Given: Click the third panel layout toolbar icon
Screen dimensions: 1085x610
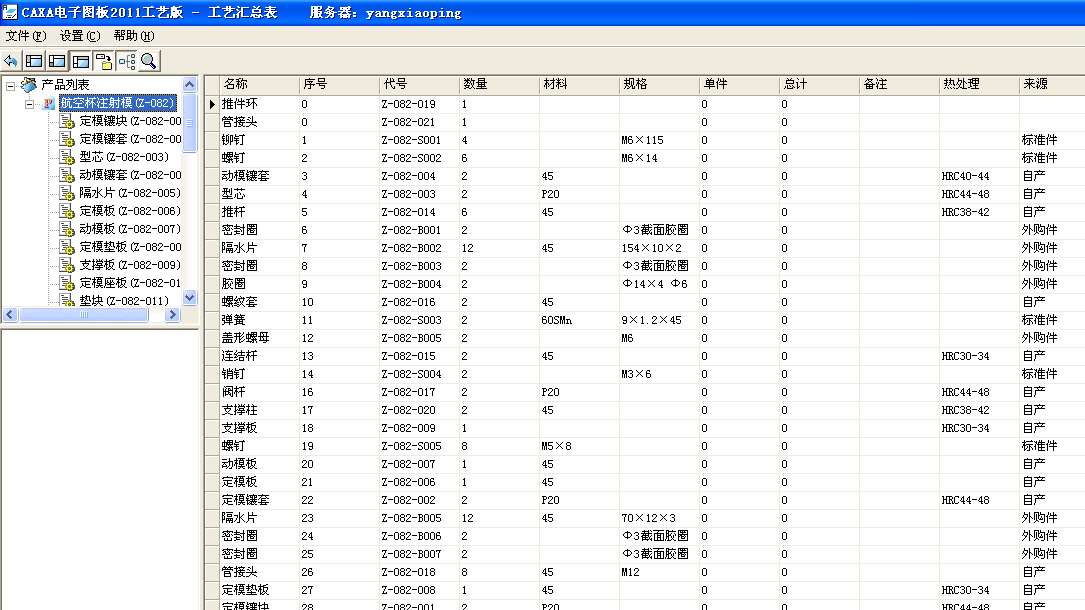Looking at the screenshot, I should (80, 61).
